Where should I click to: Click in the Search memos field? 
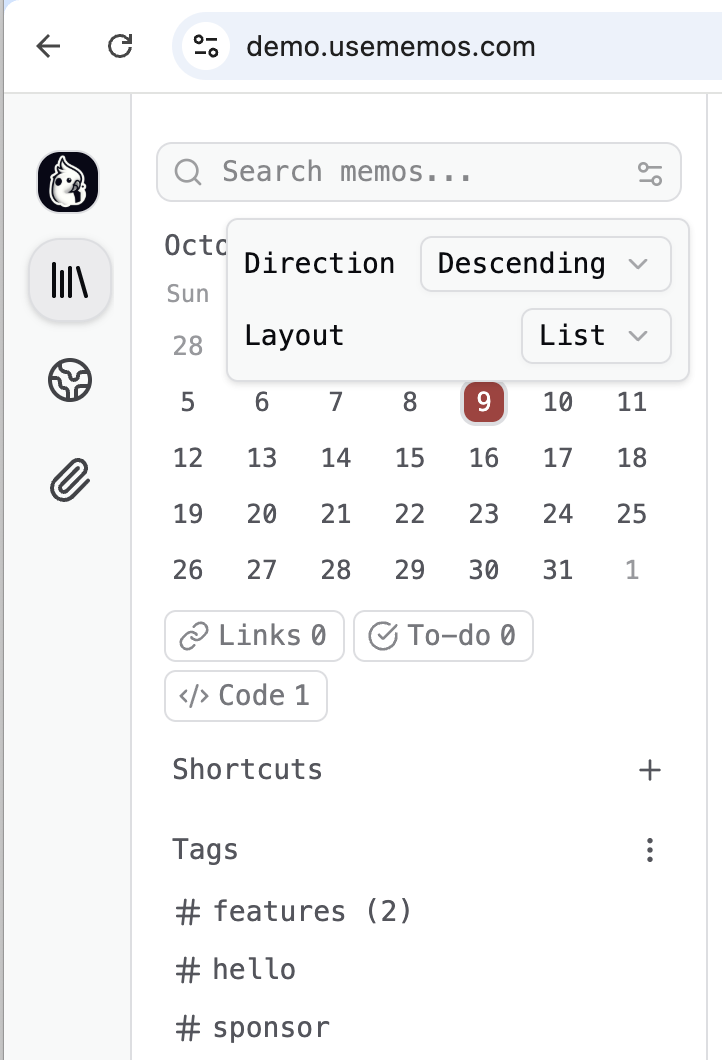point(420,172)
